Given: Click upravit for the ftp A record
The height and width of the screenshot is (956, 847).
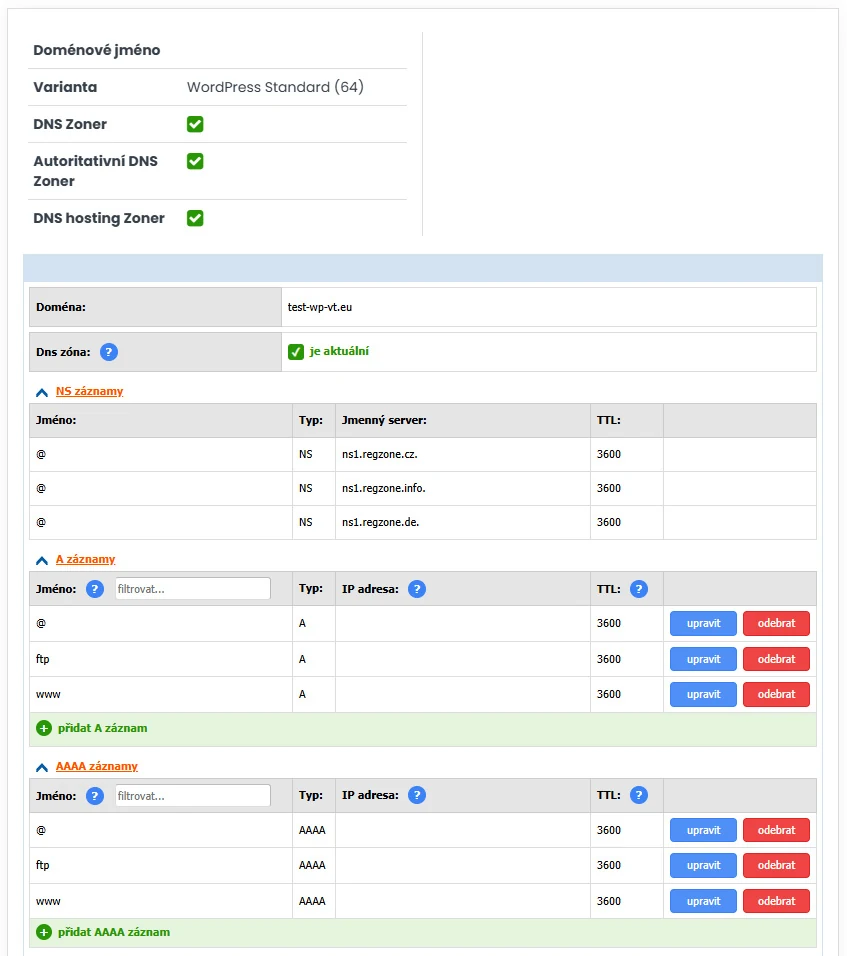Looking at the screenshot, I should [x=703, y=659].
